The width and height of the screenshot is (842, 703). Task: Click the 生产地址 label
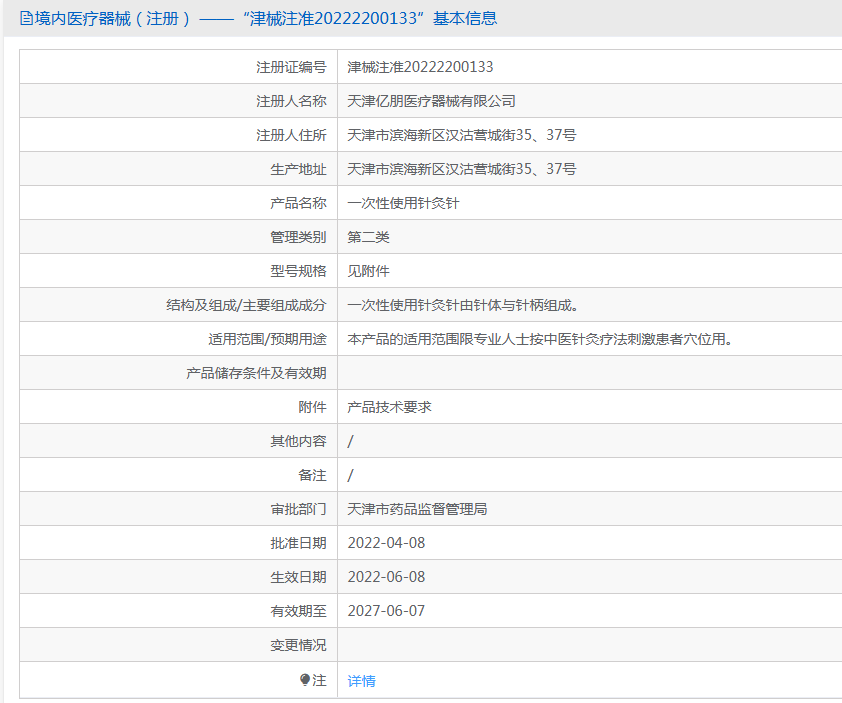298,169
